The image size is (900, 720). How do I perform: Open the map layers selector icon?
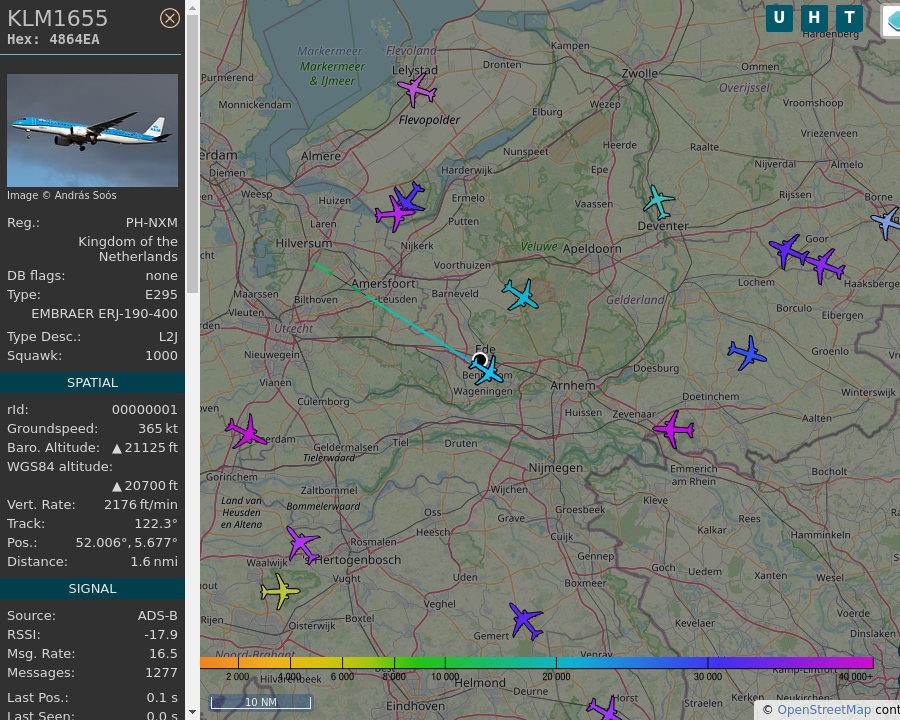click(x=891, y=21)
